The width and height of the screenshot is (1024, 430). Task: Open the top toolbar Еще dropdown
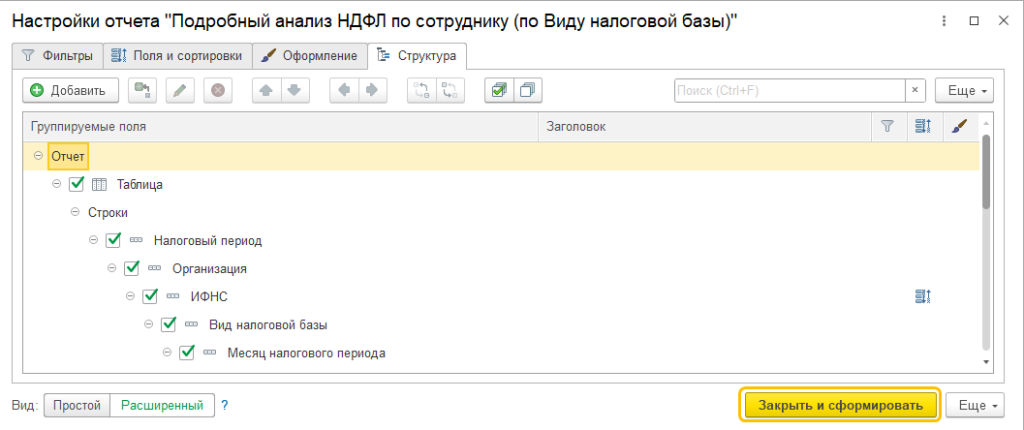click(x=964, y=91)
